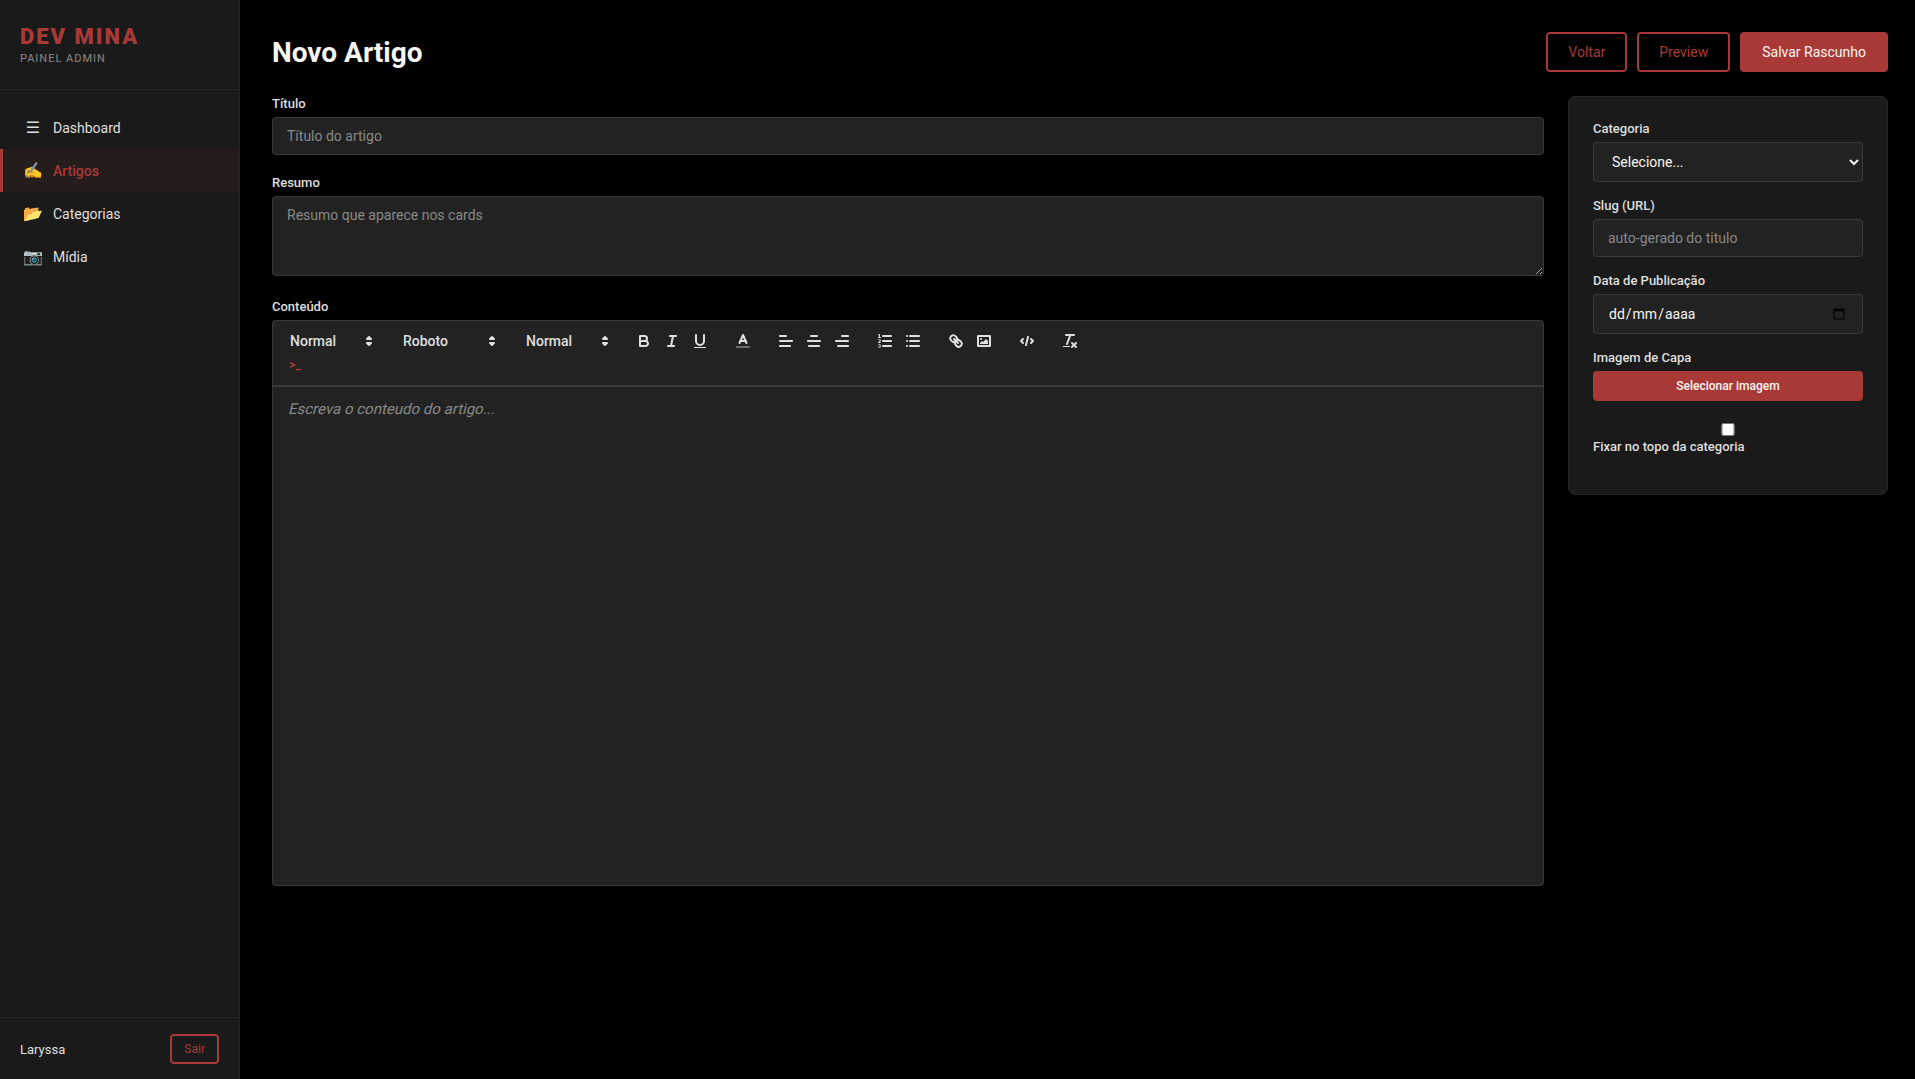
Task: Click the Salvar Rascunho button
Action: click(1813, 52)
